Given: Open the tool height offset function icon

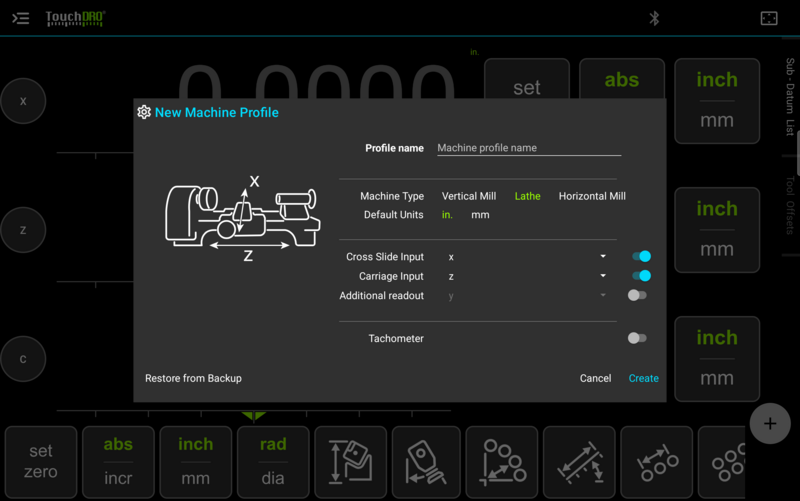Looking at the screenshot, I should (351, 462).
